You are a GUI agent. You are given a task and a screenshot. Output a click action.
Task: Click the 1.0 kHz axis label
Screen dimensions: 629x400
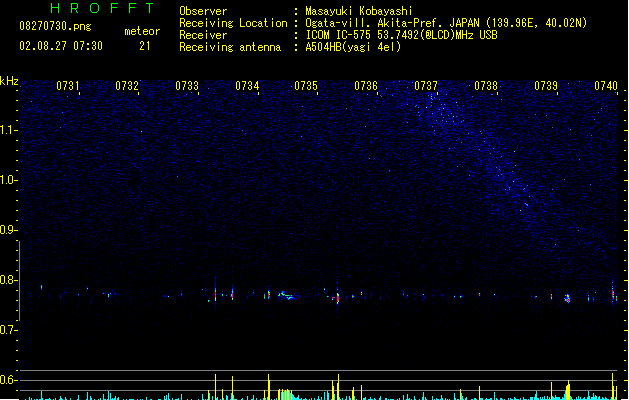(x=8, y=180)
